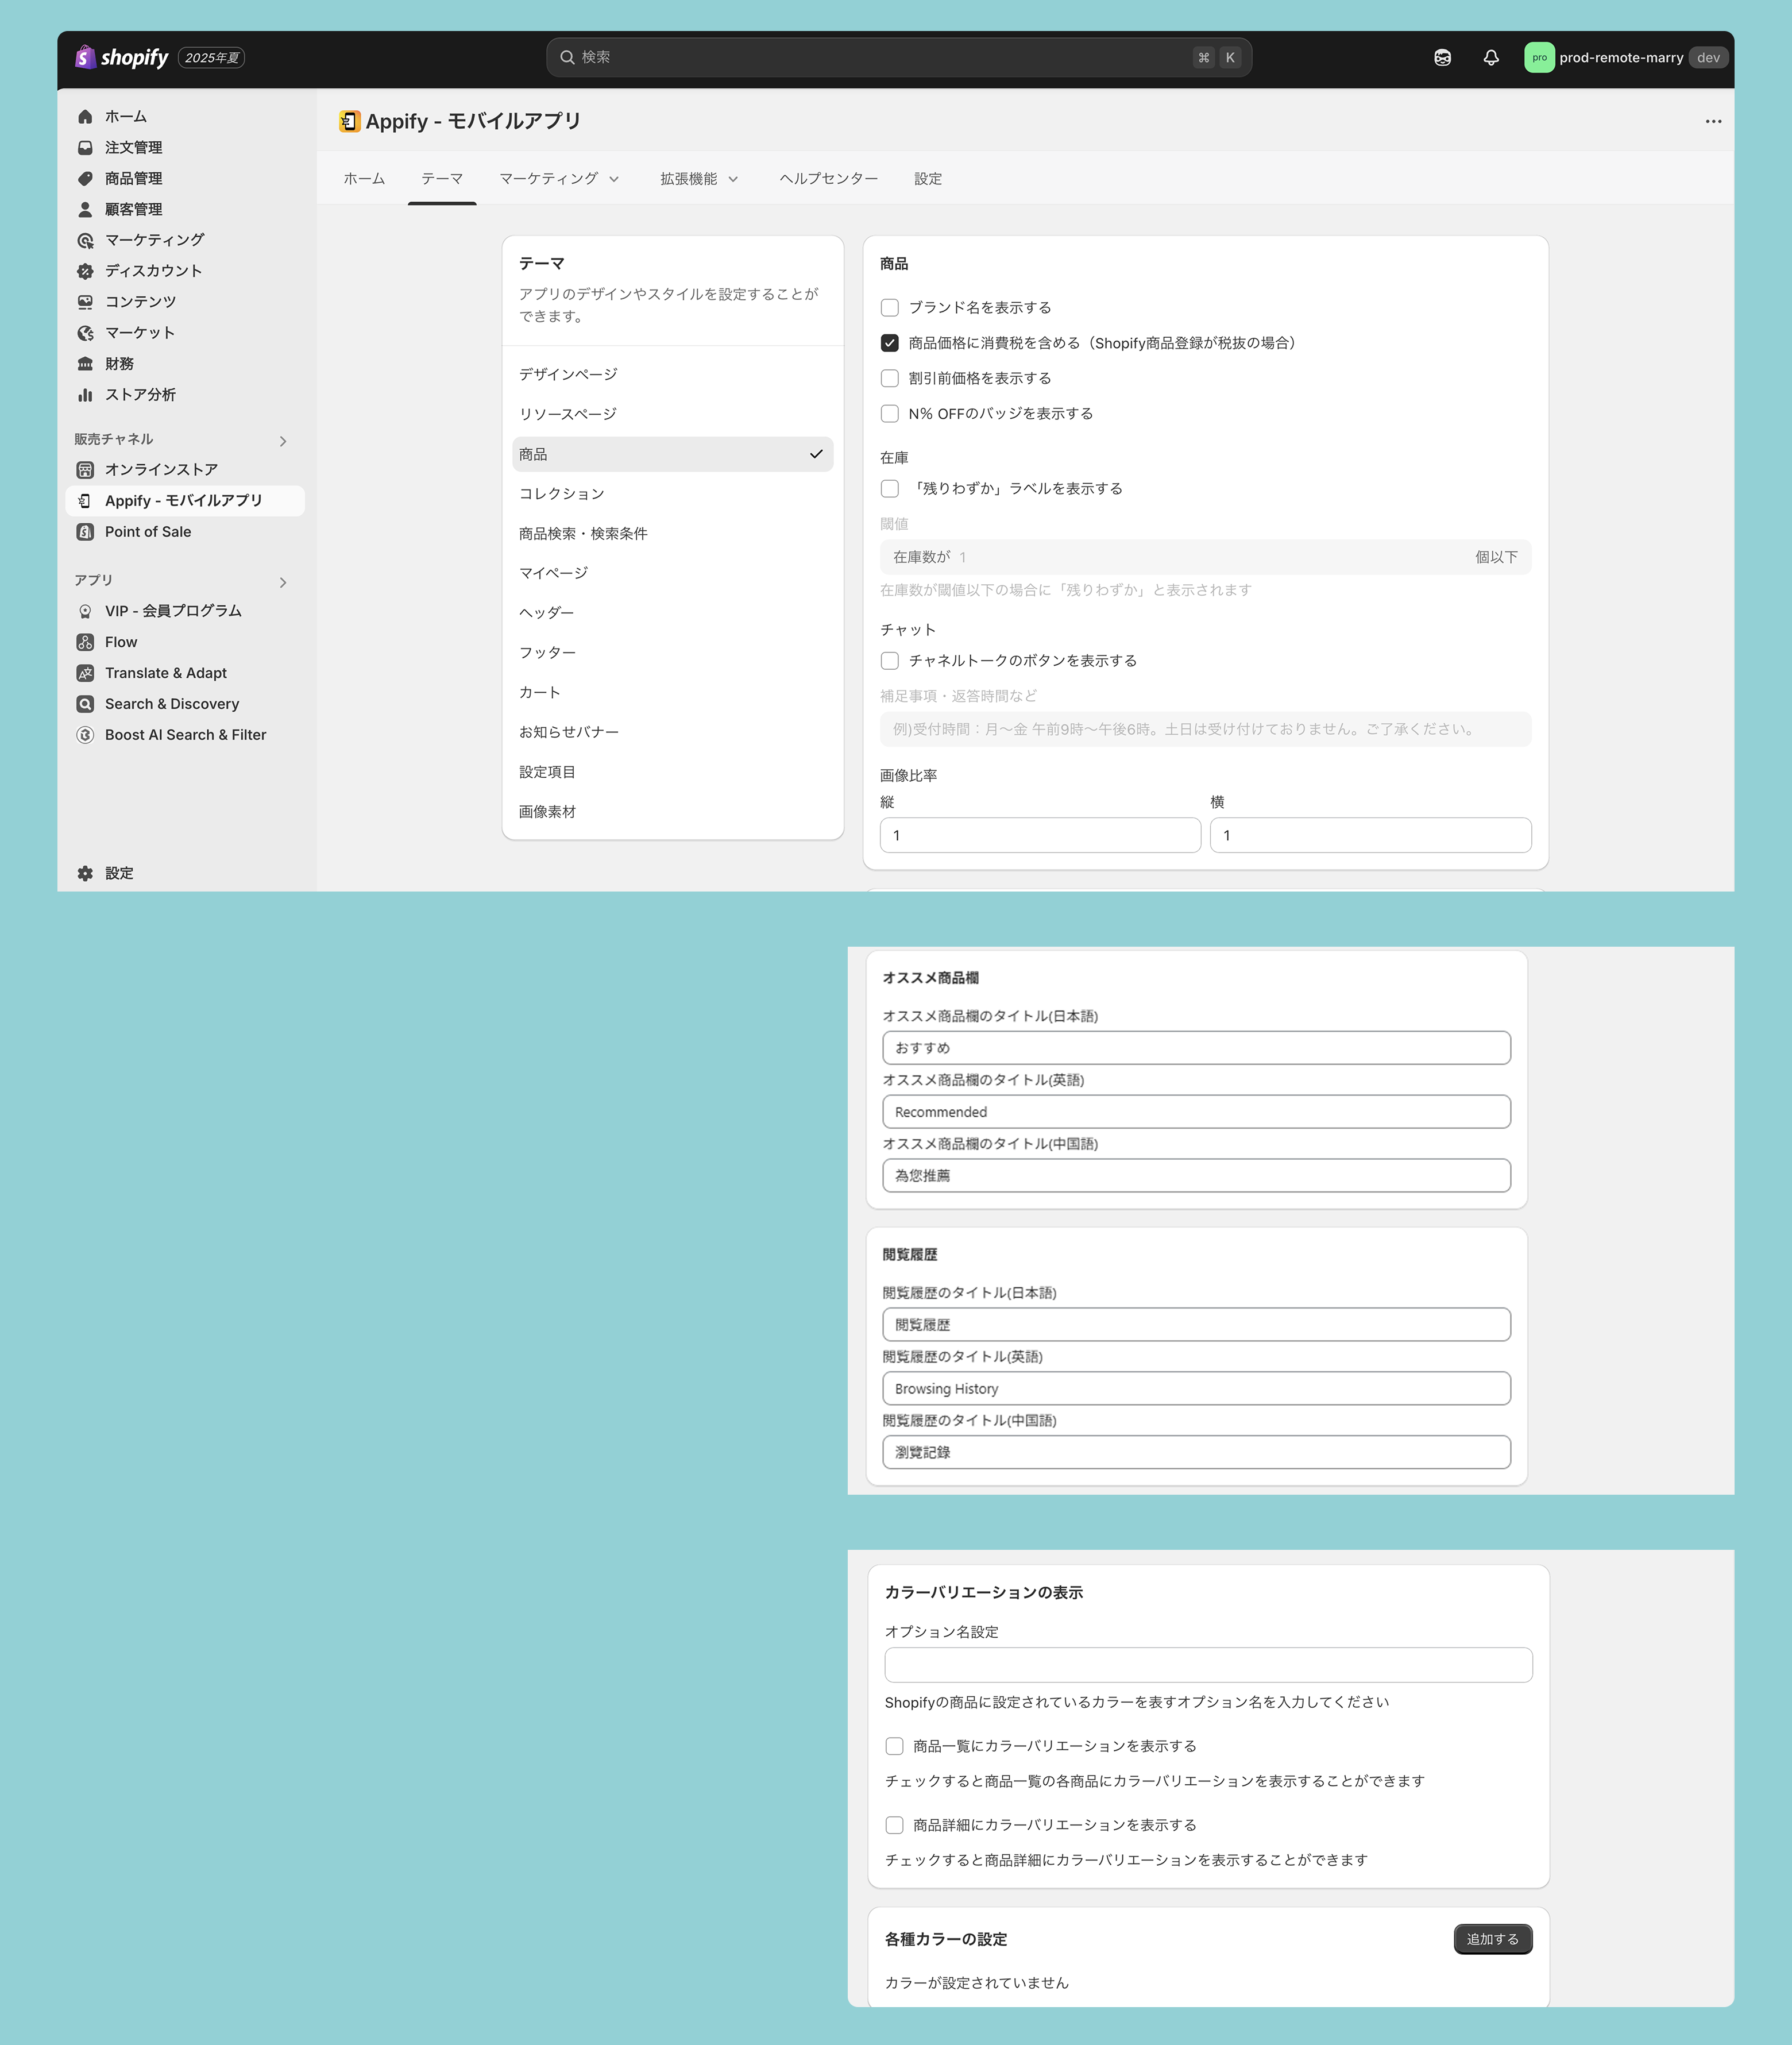Toggle 商品一覧にカラーバリエーションを表示する checkbox

coord(894,1746)
